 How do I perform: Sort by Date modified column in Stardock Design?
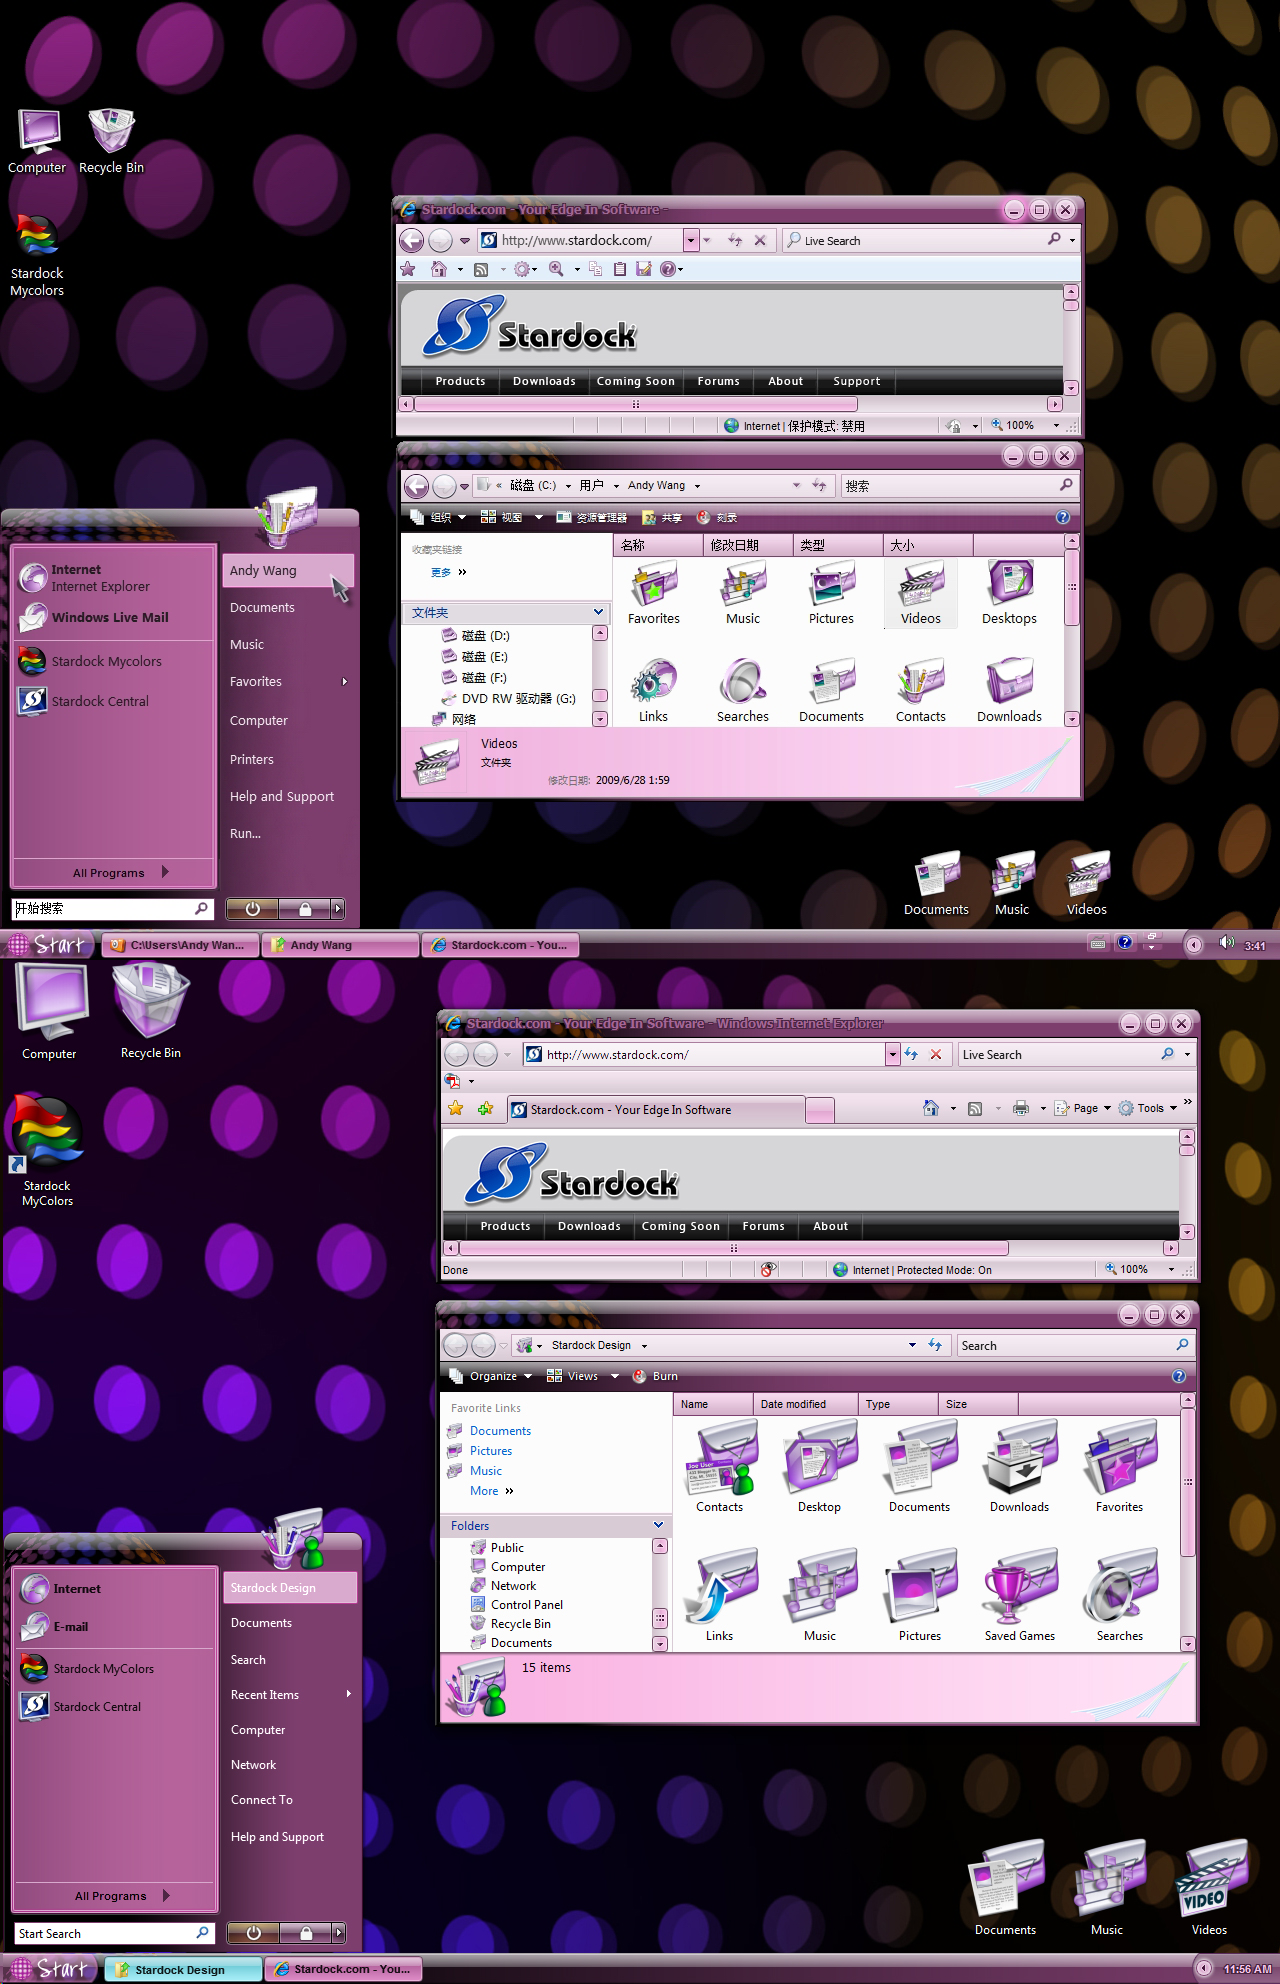coord(806,1404)
